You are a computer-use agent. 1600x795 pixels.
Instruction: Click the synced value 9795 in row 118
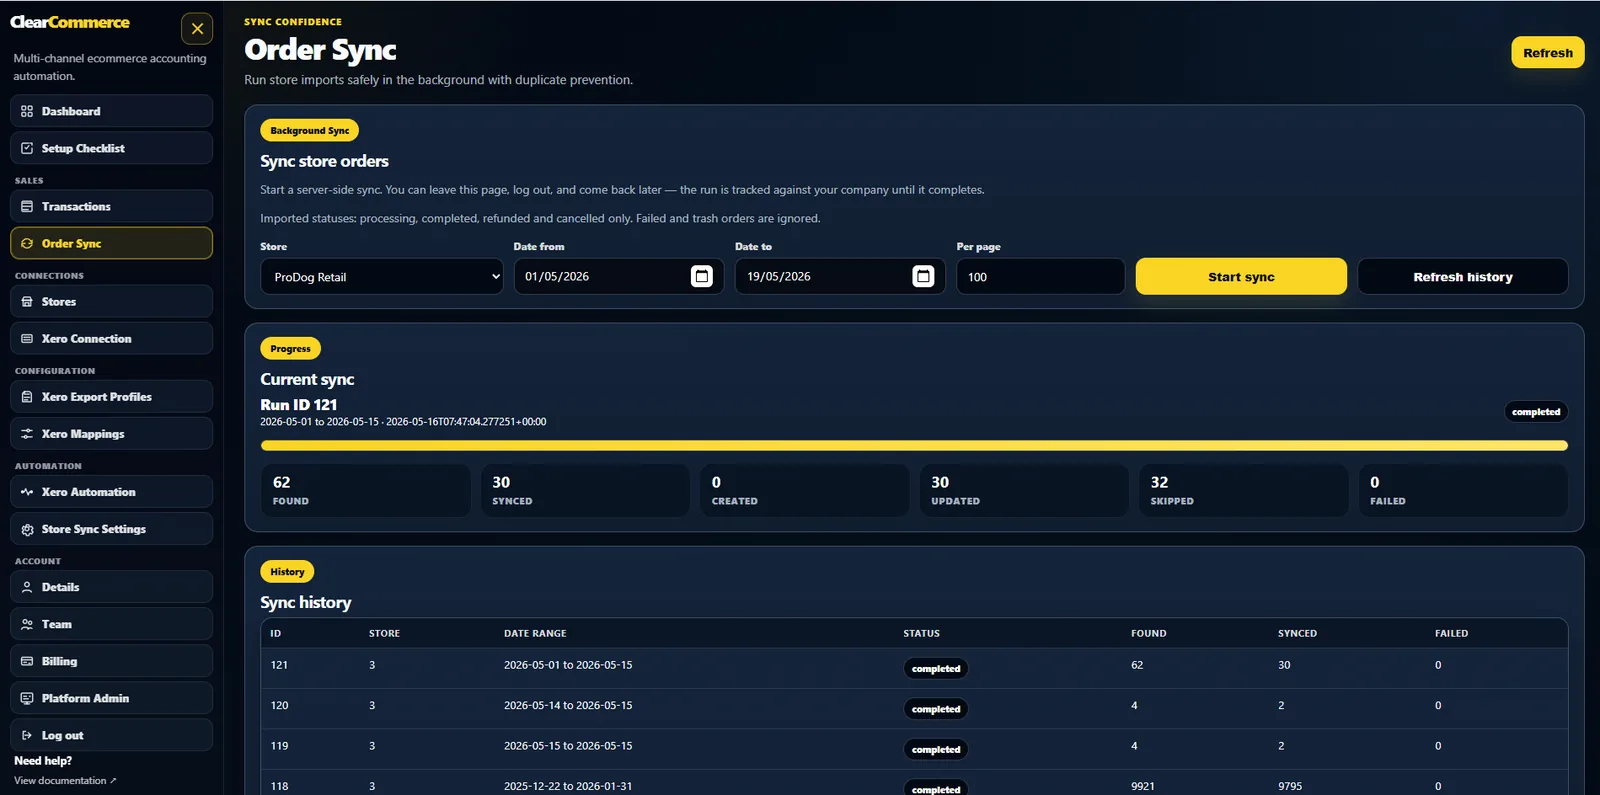1290,786
